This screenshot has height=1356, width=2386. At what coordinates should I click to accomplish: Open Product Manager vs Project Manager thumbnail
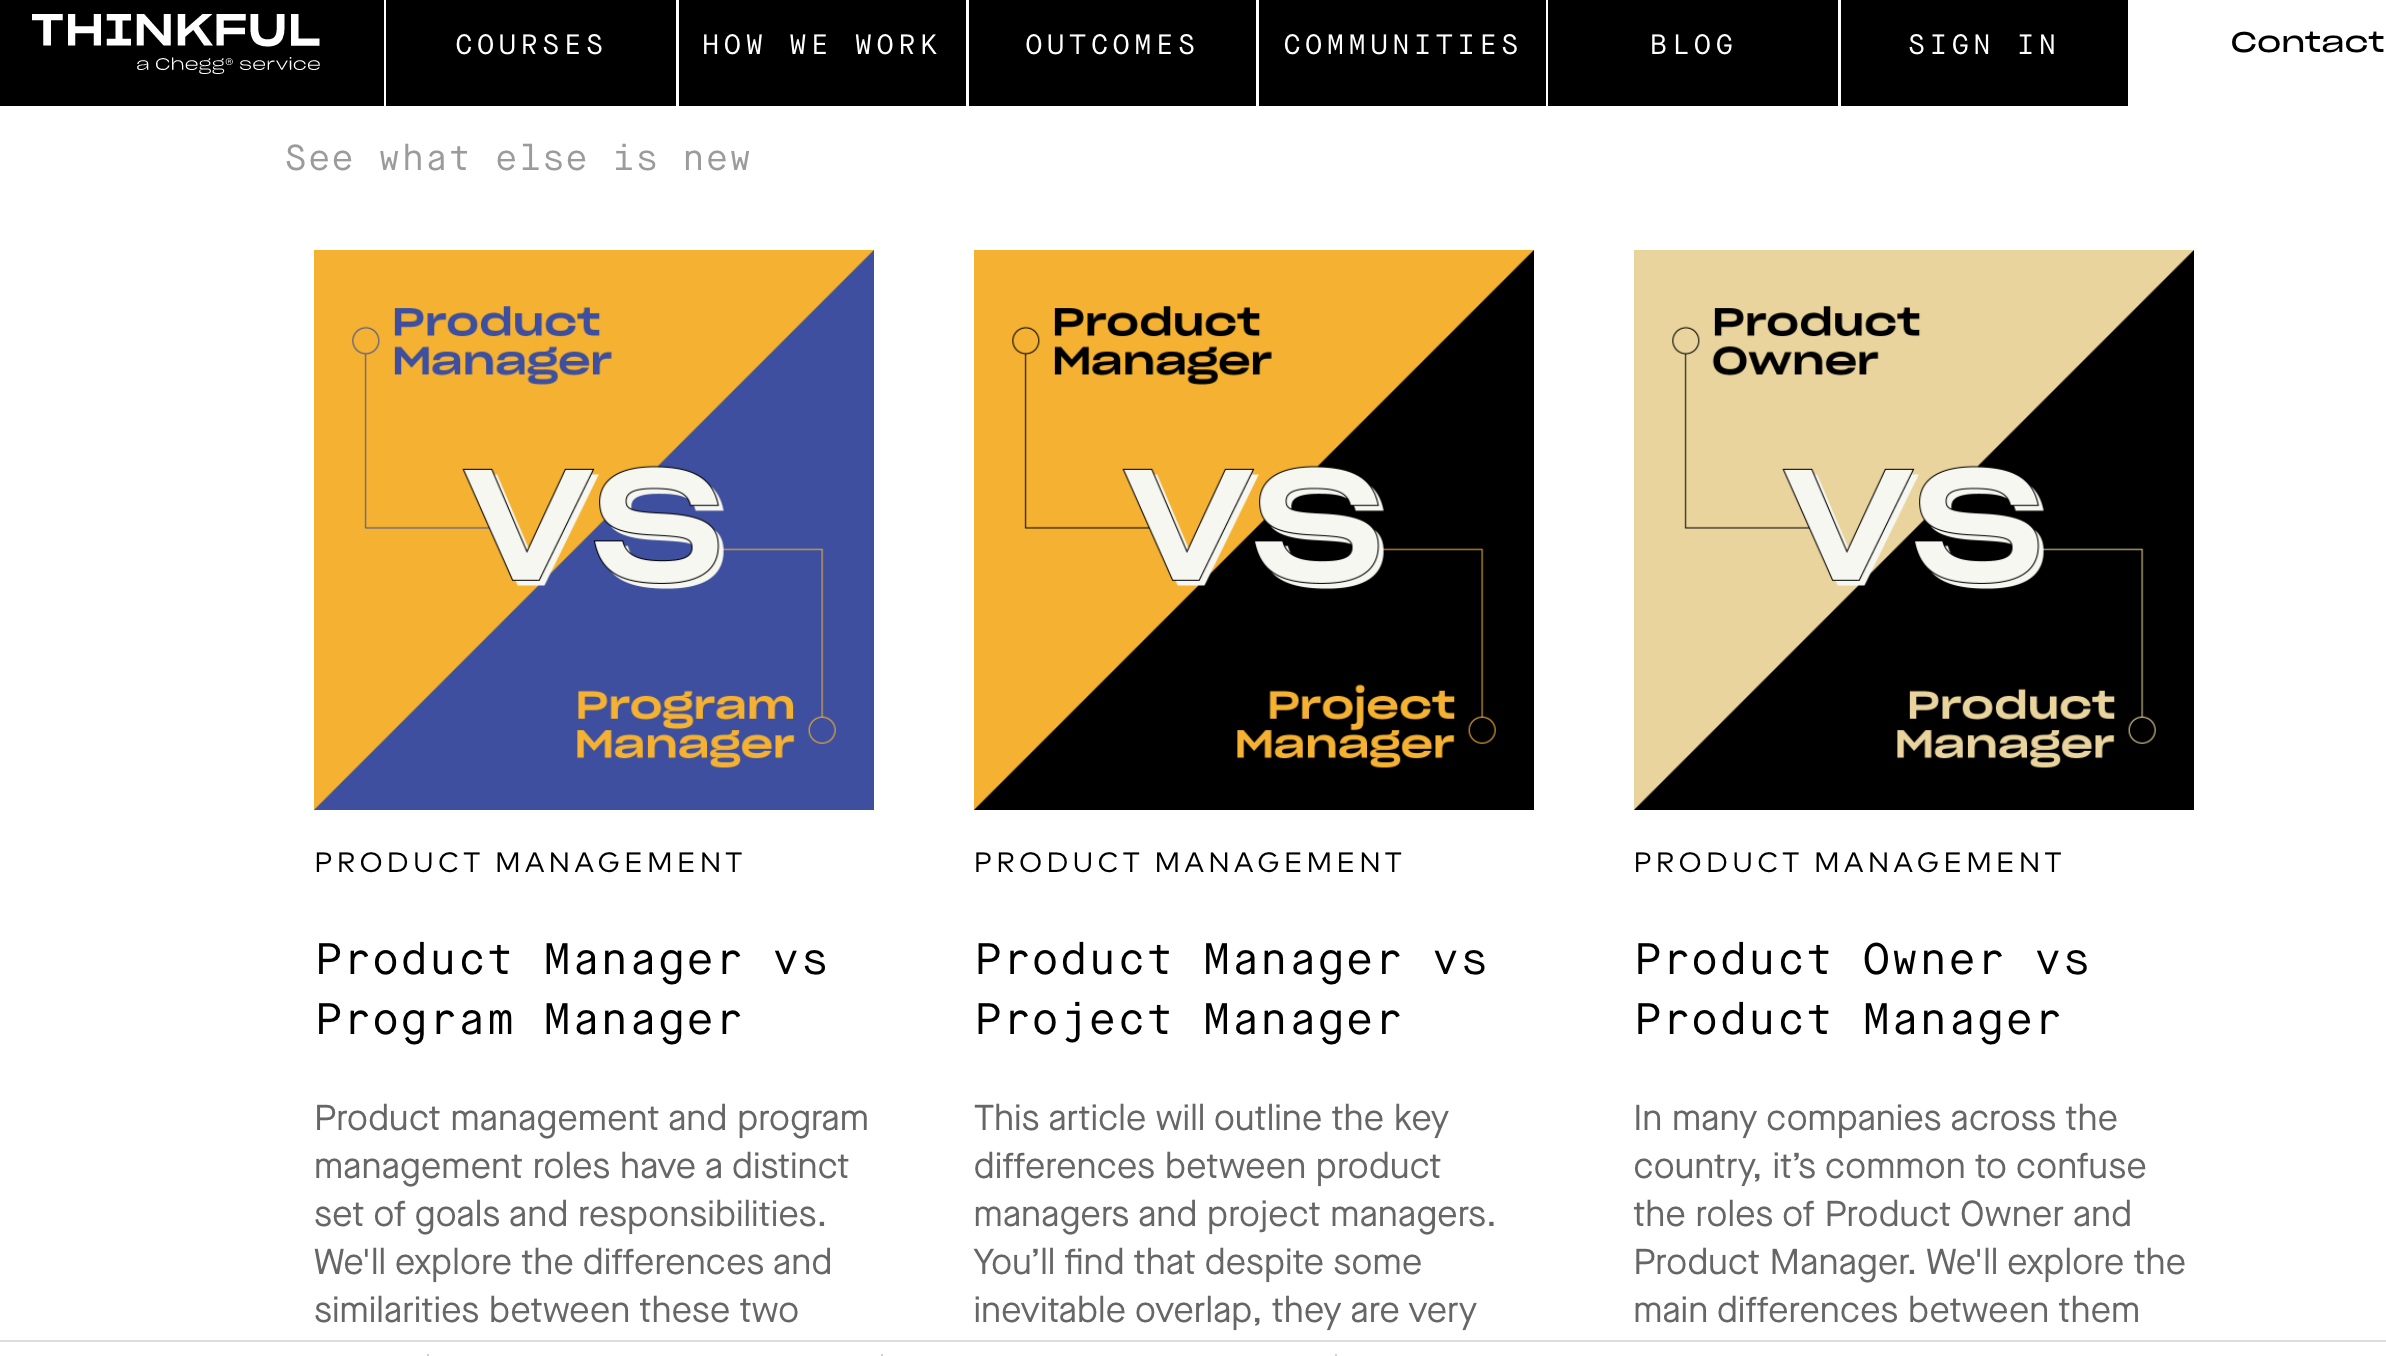point(1254,530)
